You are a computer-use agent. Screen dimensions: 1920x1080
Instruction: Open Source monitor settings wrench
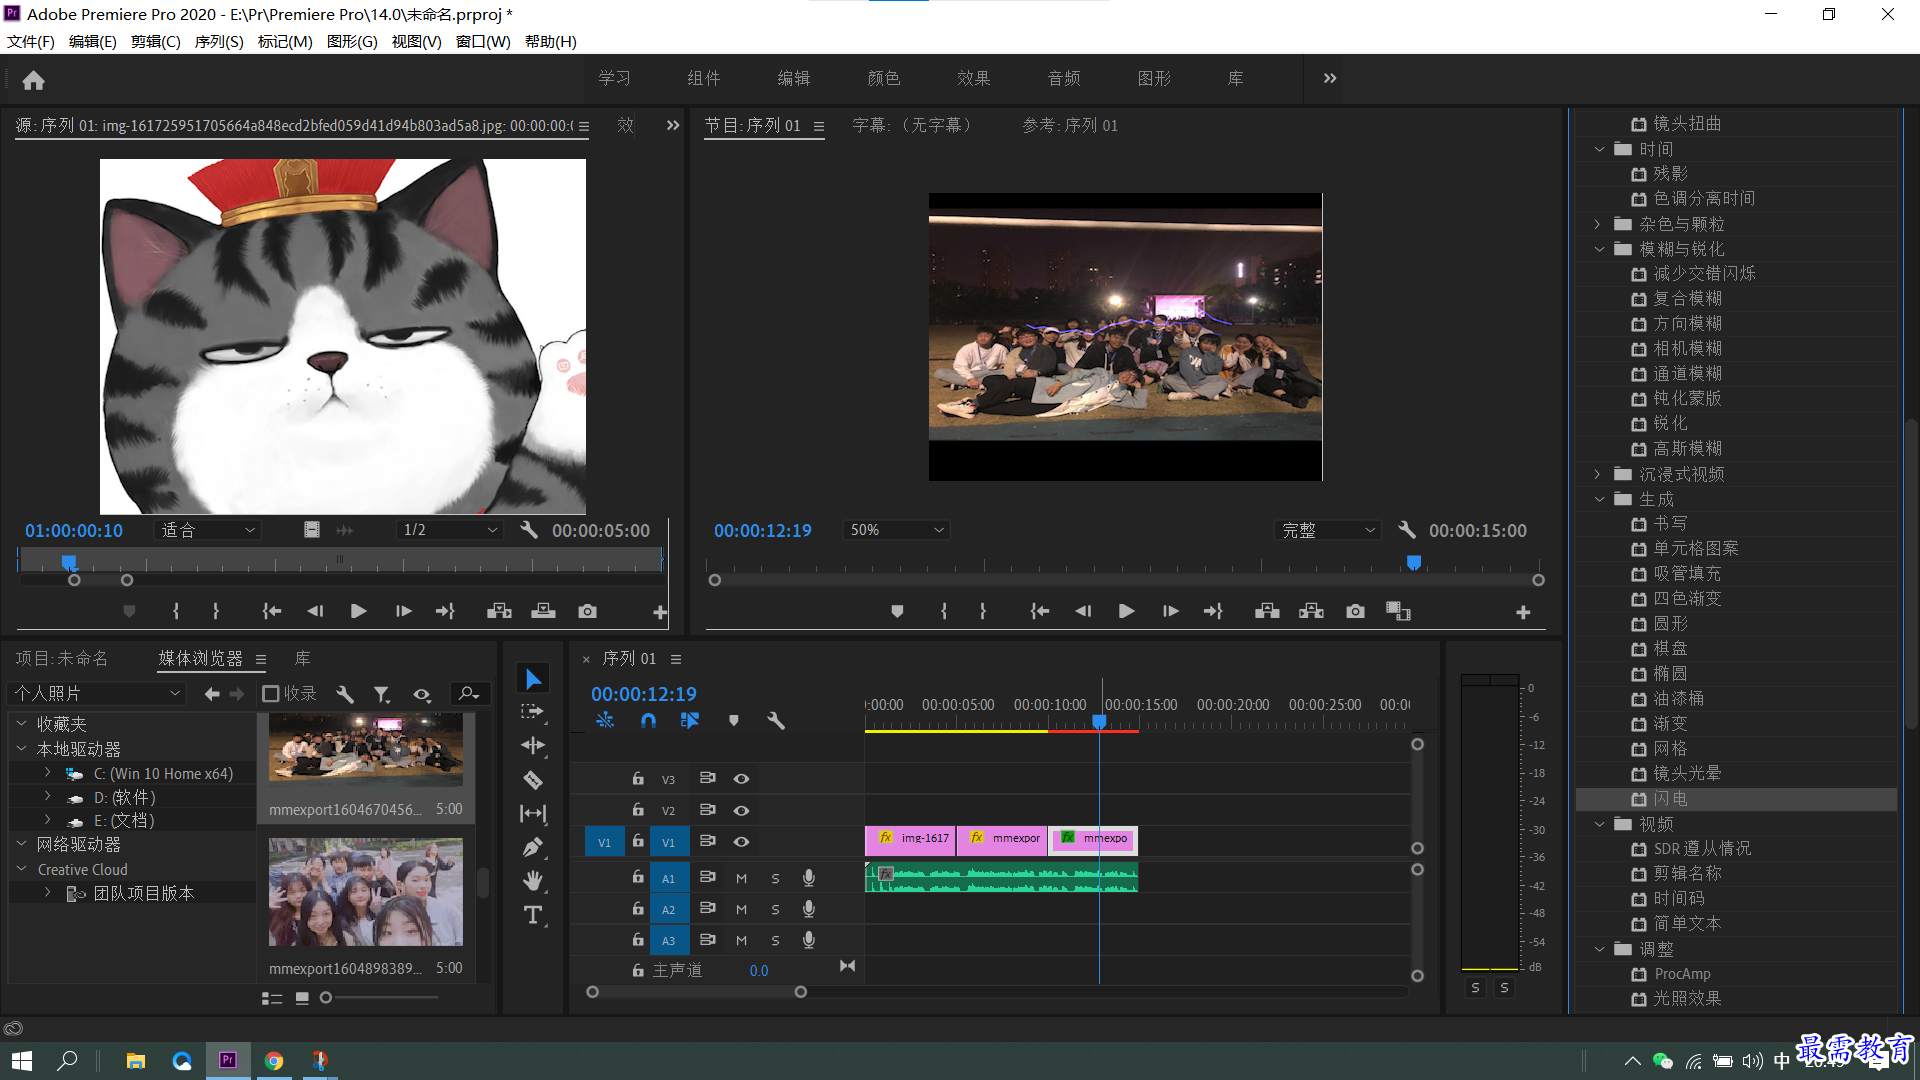529,530
